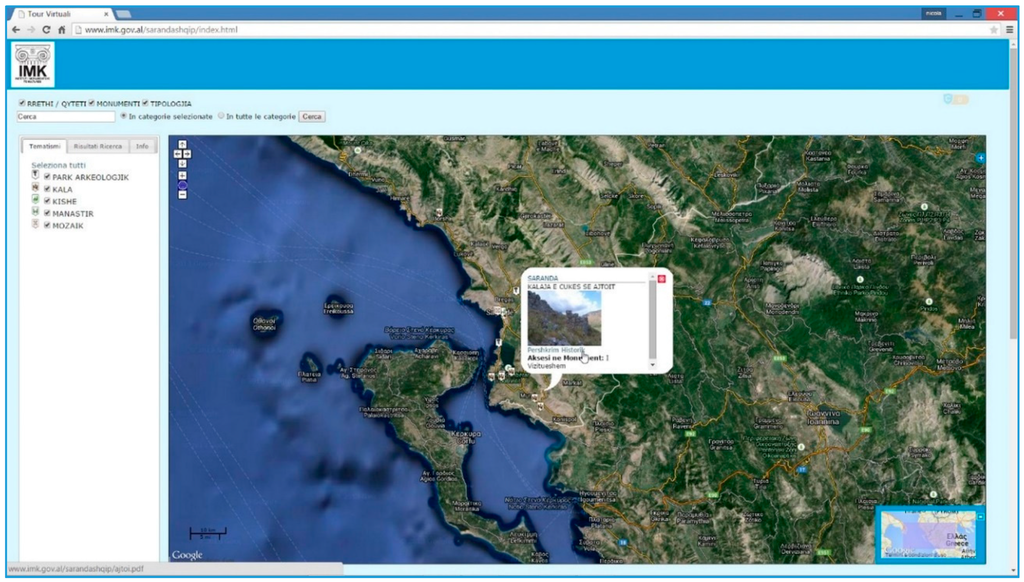
Task: Pan the map right with arrow button
Action: [187, 154]
